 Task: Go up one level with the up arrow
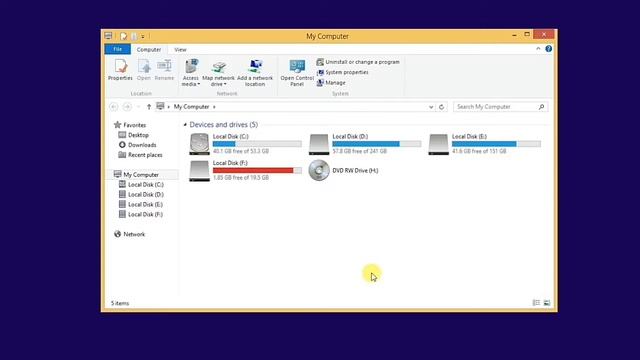coord(149,107)
